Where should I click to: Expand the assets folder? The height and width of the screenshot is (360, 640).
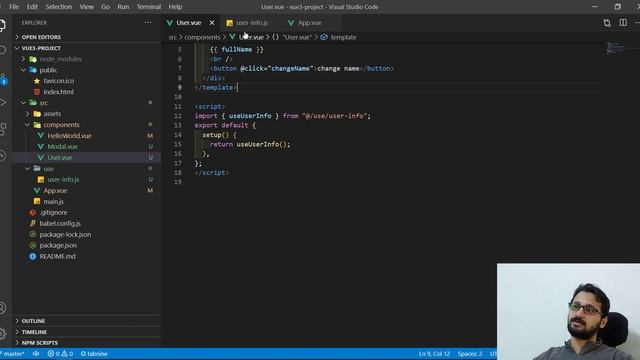click(x=52, y=114)
